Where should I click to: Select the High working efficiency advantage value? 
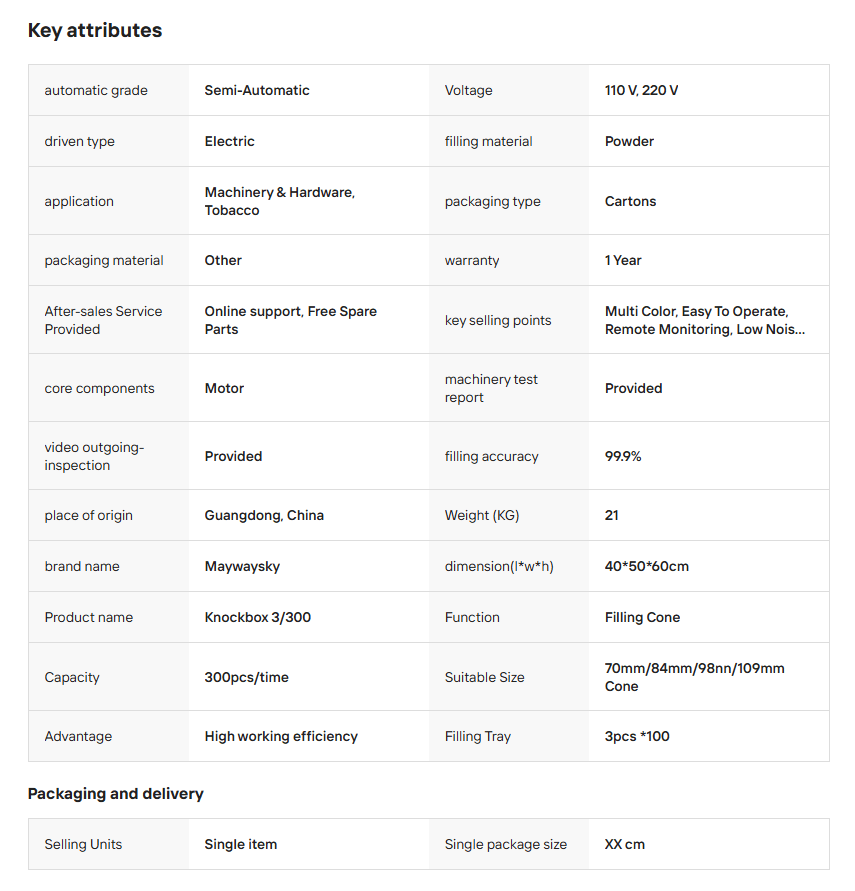[x=281, y=737]
